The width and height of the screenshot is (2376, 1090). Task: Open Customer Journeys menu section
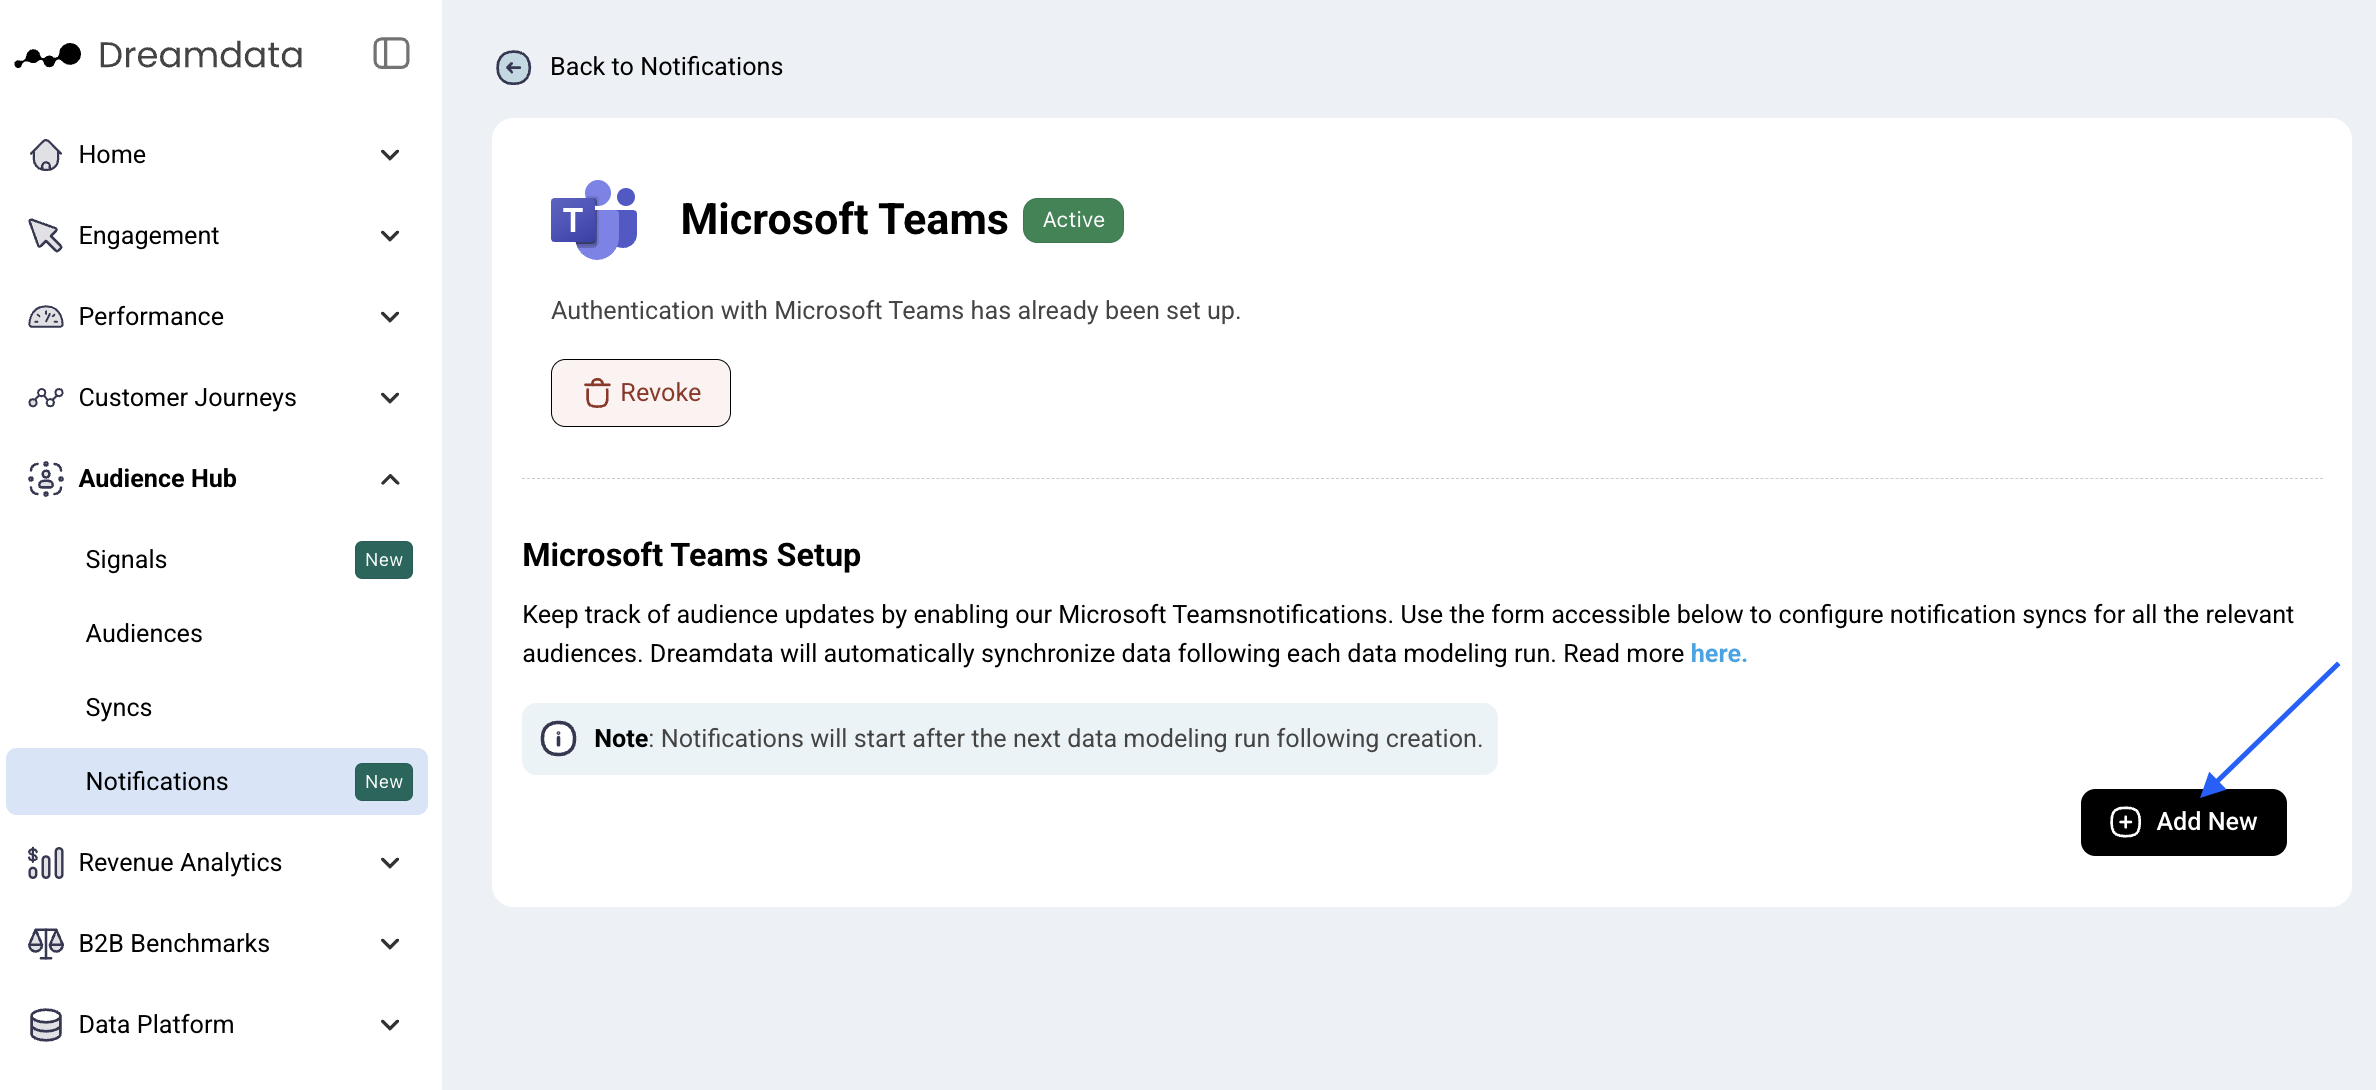(x=217, y=398)
